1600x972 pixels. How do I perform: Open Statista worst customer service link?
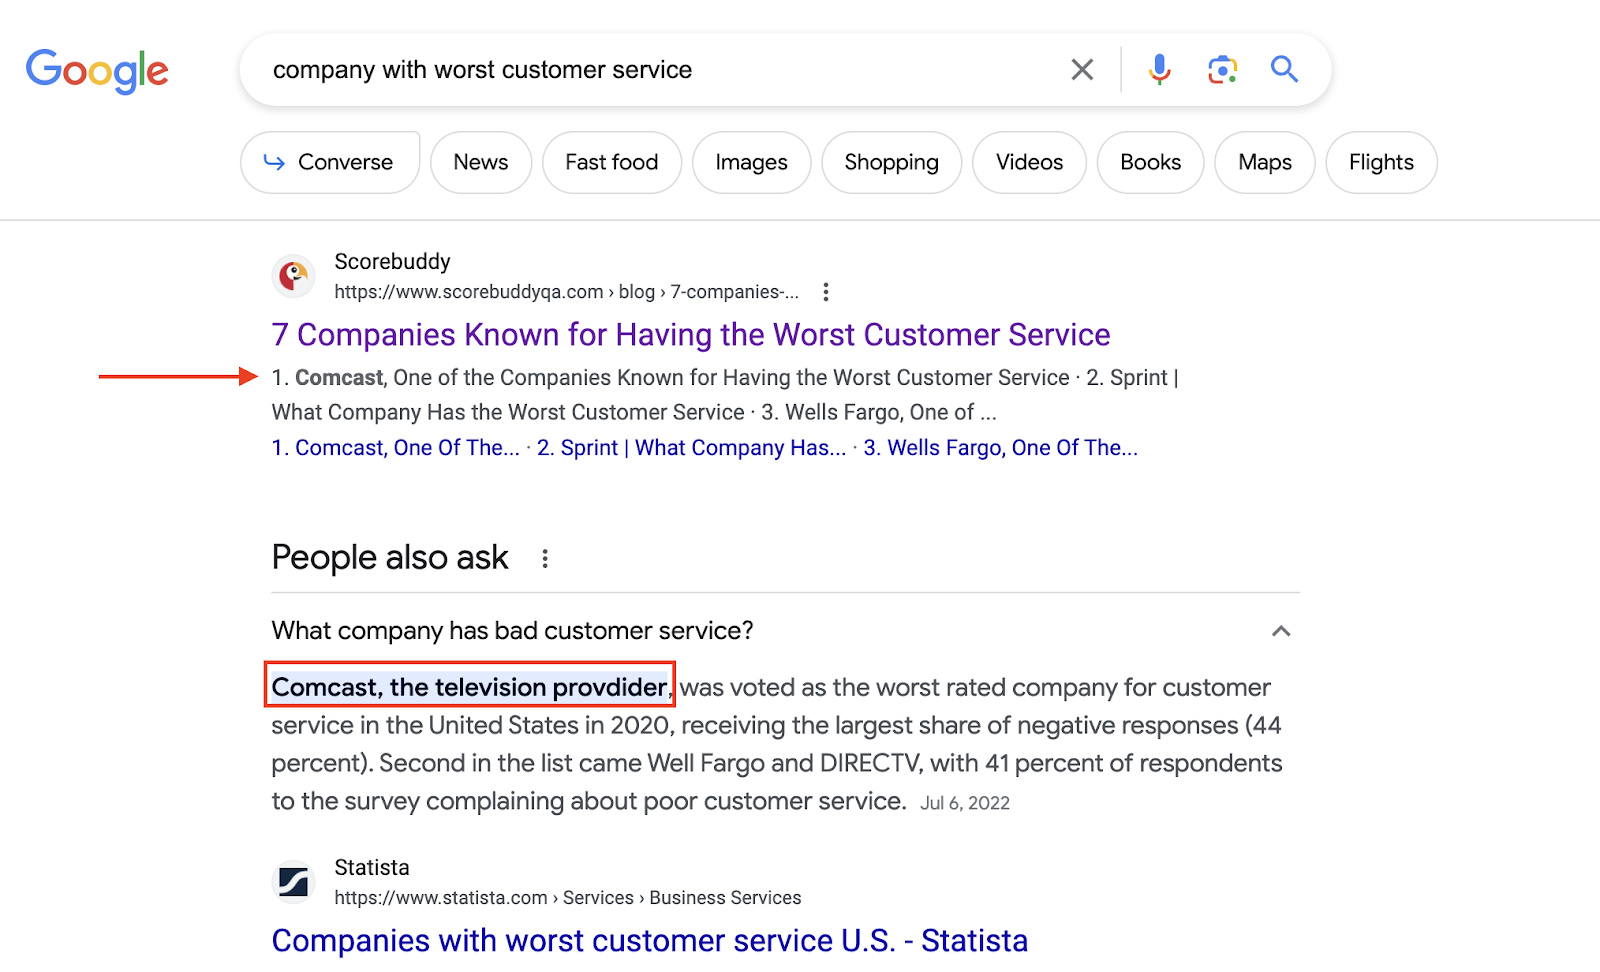650,941
